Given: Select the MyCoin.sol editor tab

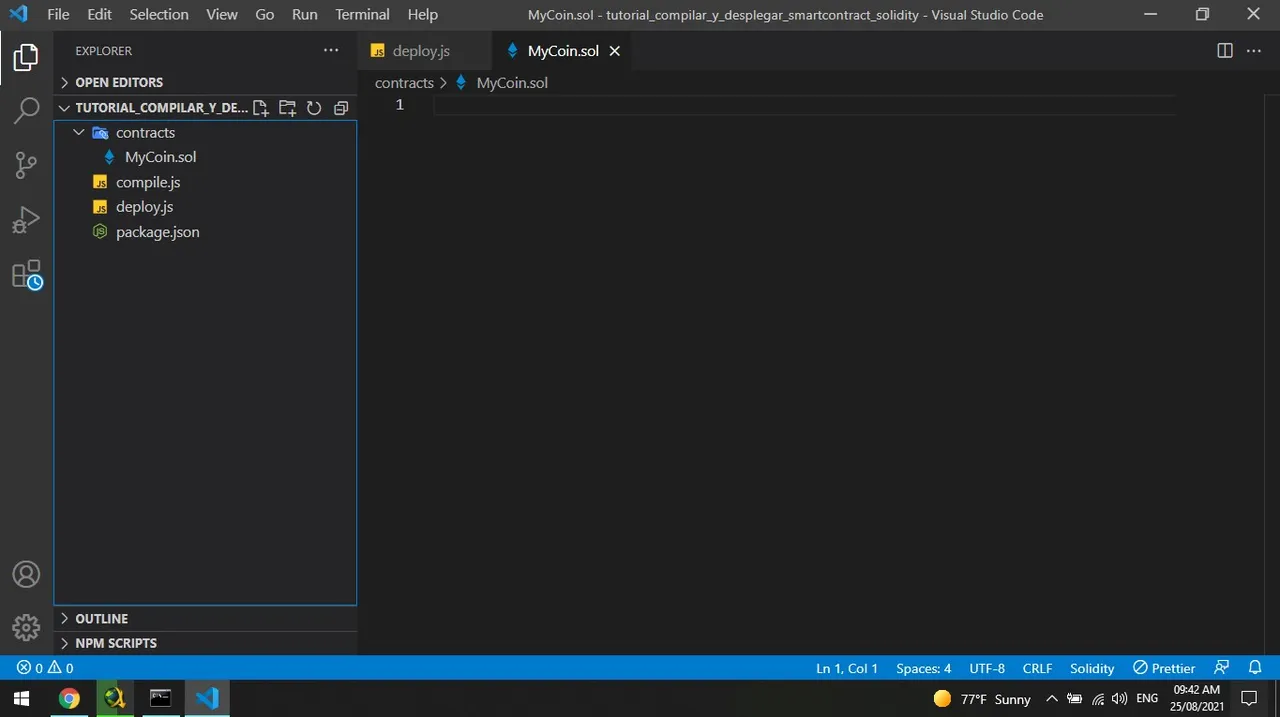Looking at the screenshot, I should [x=563, y=50].
